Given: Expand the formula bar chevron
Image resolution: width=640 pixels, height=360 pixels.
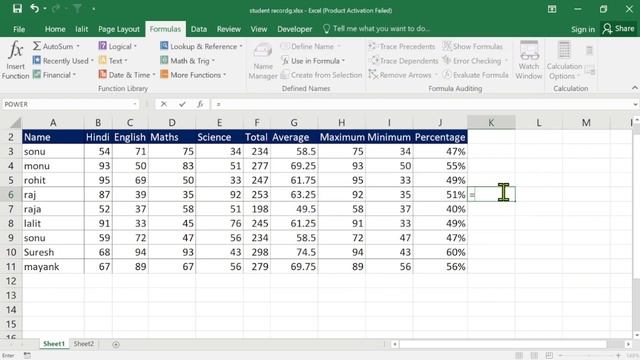Looking at the screenshot, I should coord(635,104).
